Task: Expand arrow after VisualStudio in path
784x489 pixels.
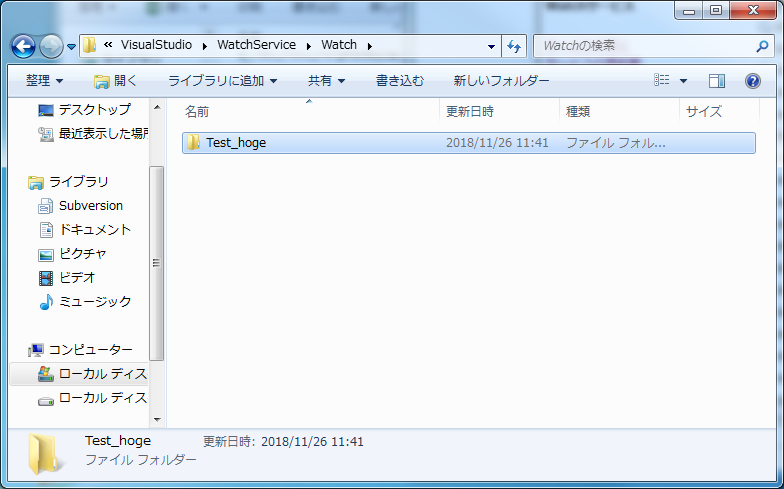Action: [205, 46]
